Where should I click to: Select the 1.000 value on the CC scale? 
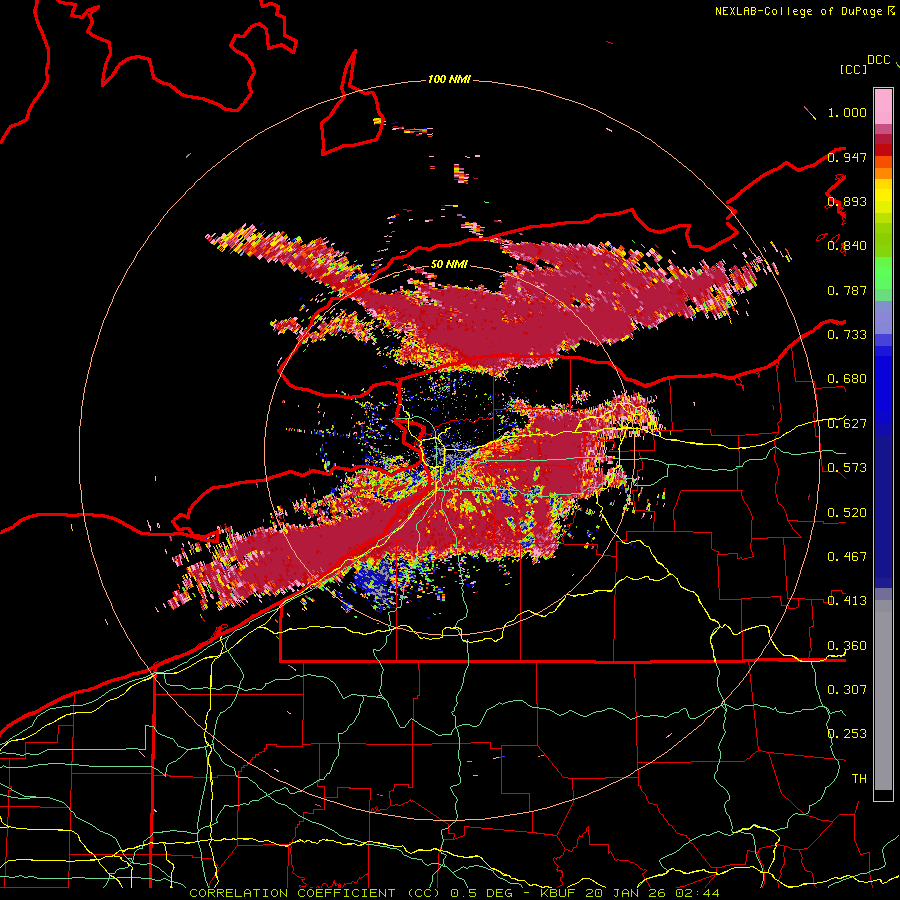[847, 112]
